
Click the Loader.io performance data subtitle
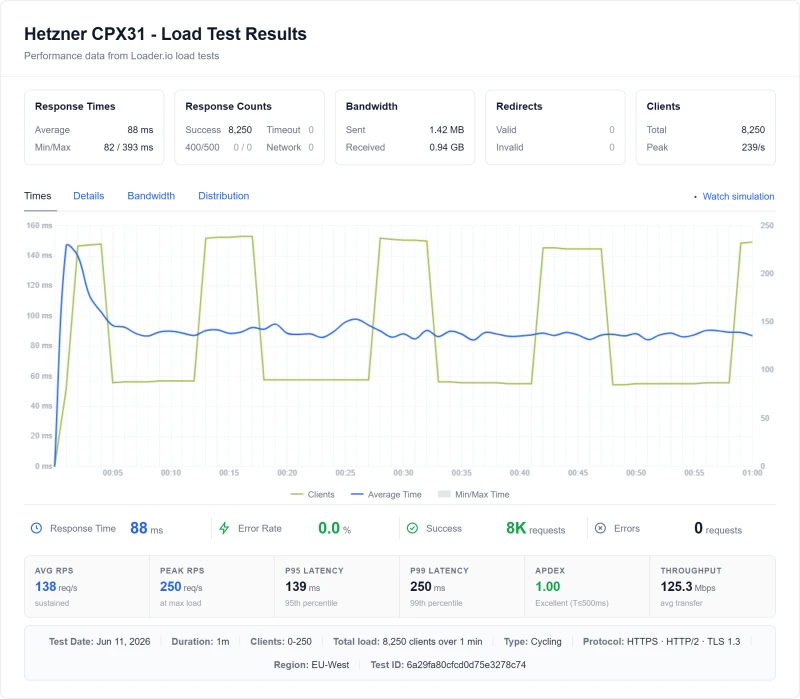click(x=121, y=56)
